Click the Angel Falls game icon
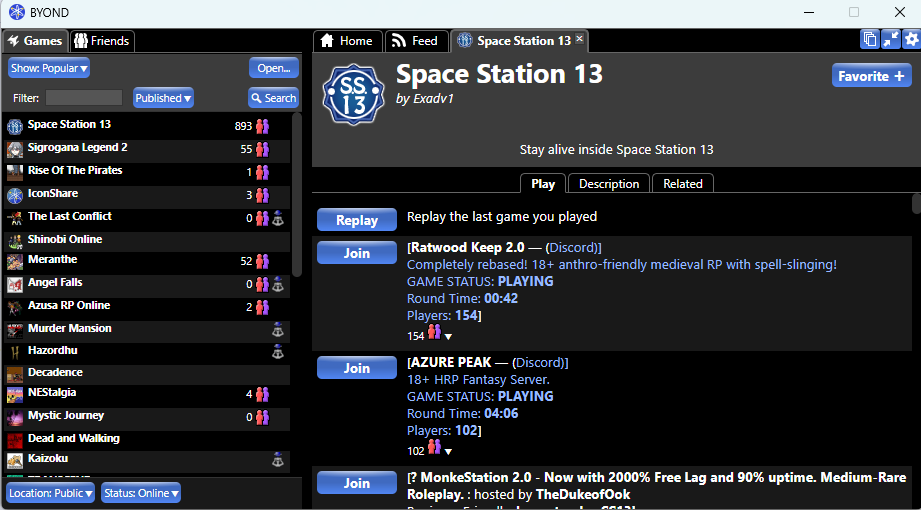 pyautogui.click(x=15, y=284)
